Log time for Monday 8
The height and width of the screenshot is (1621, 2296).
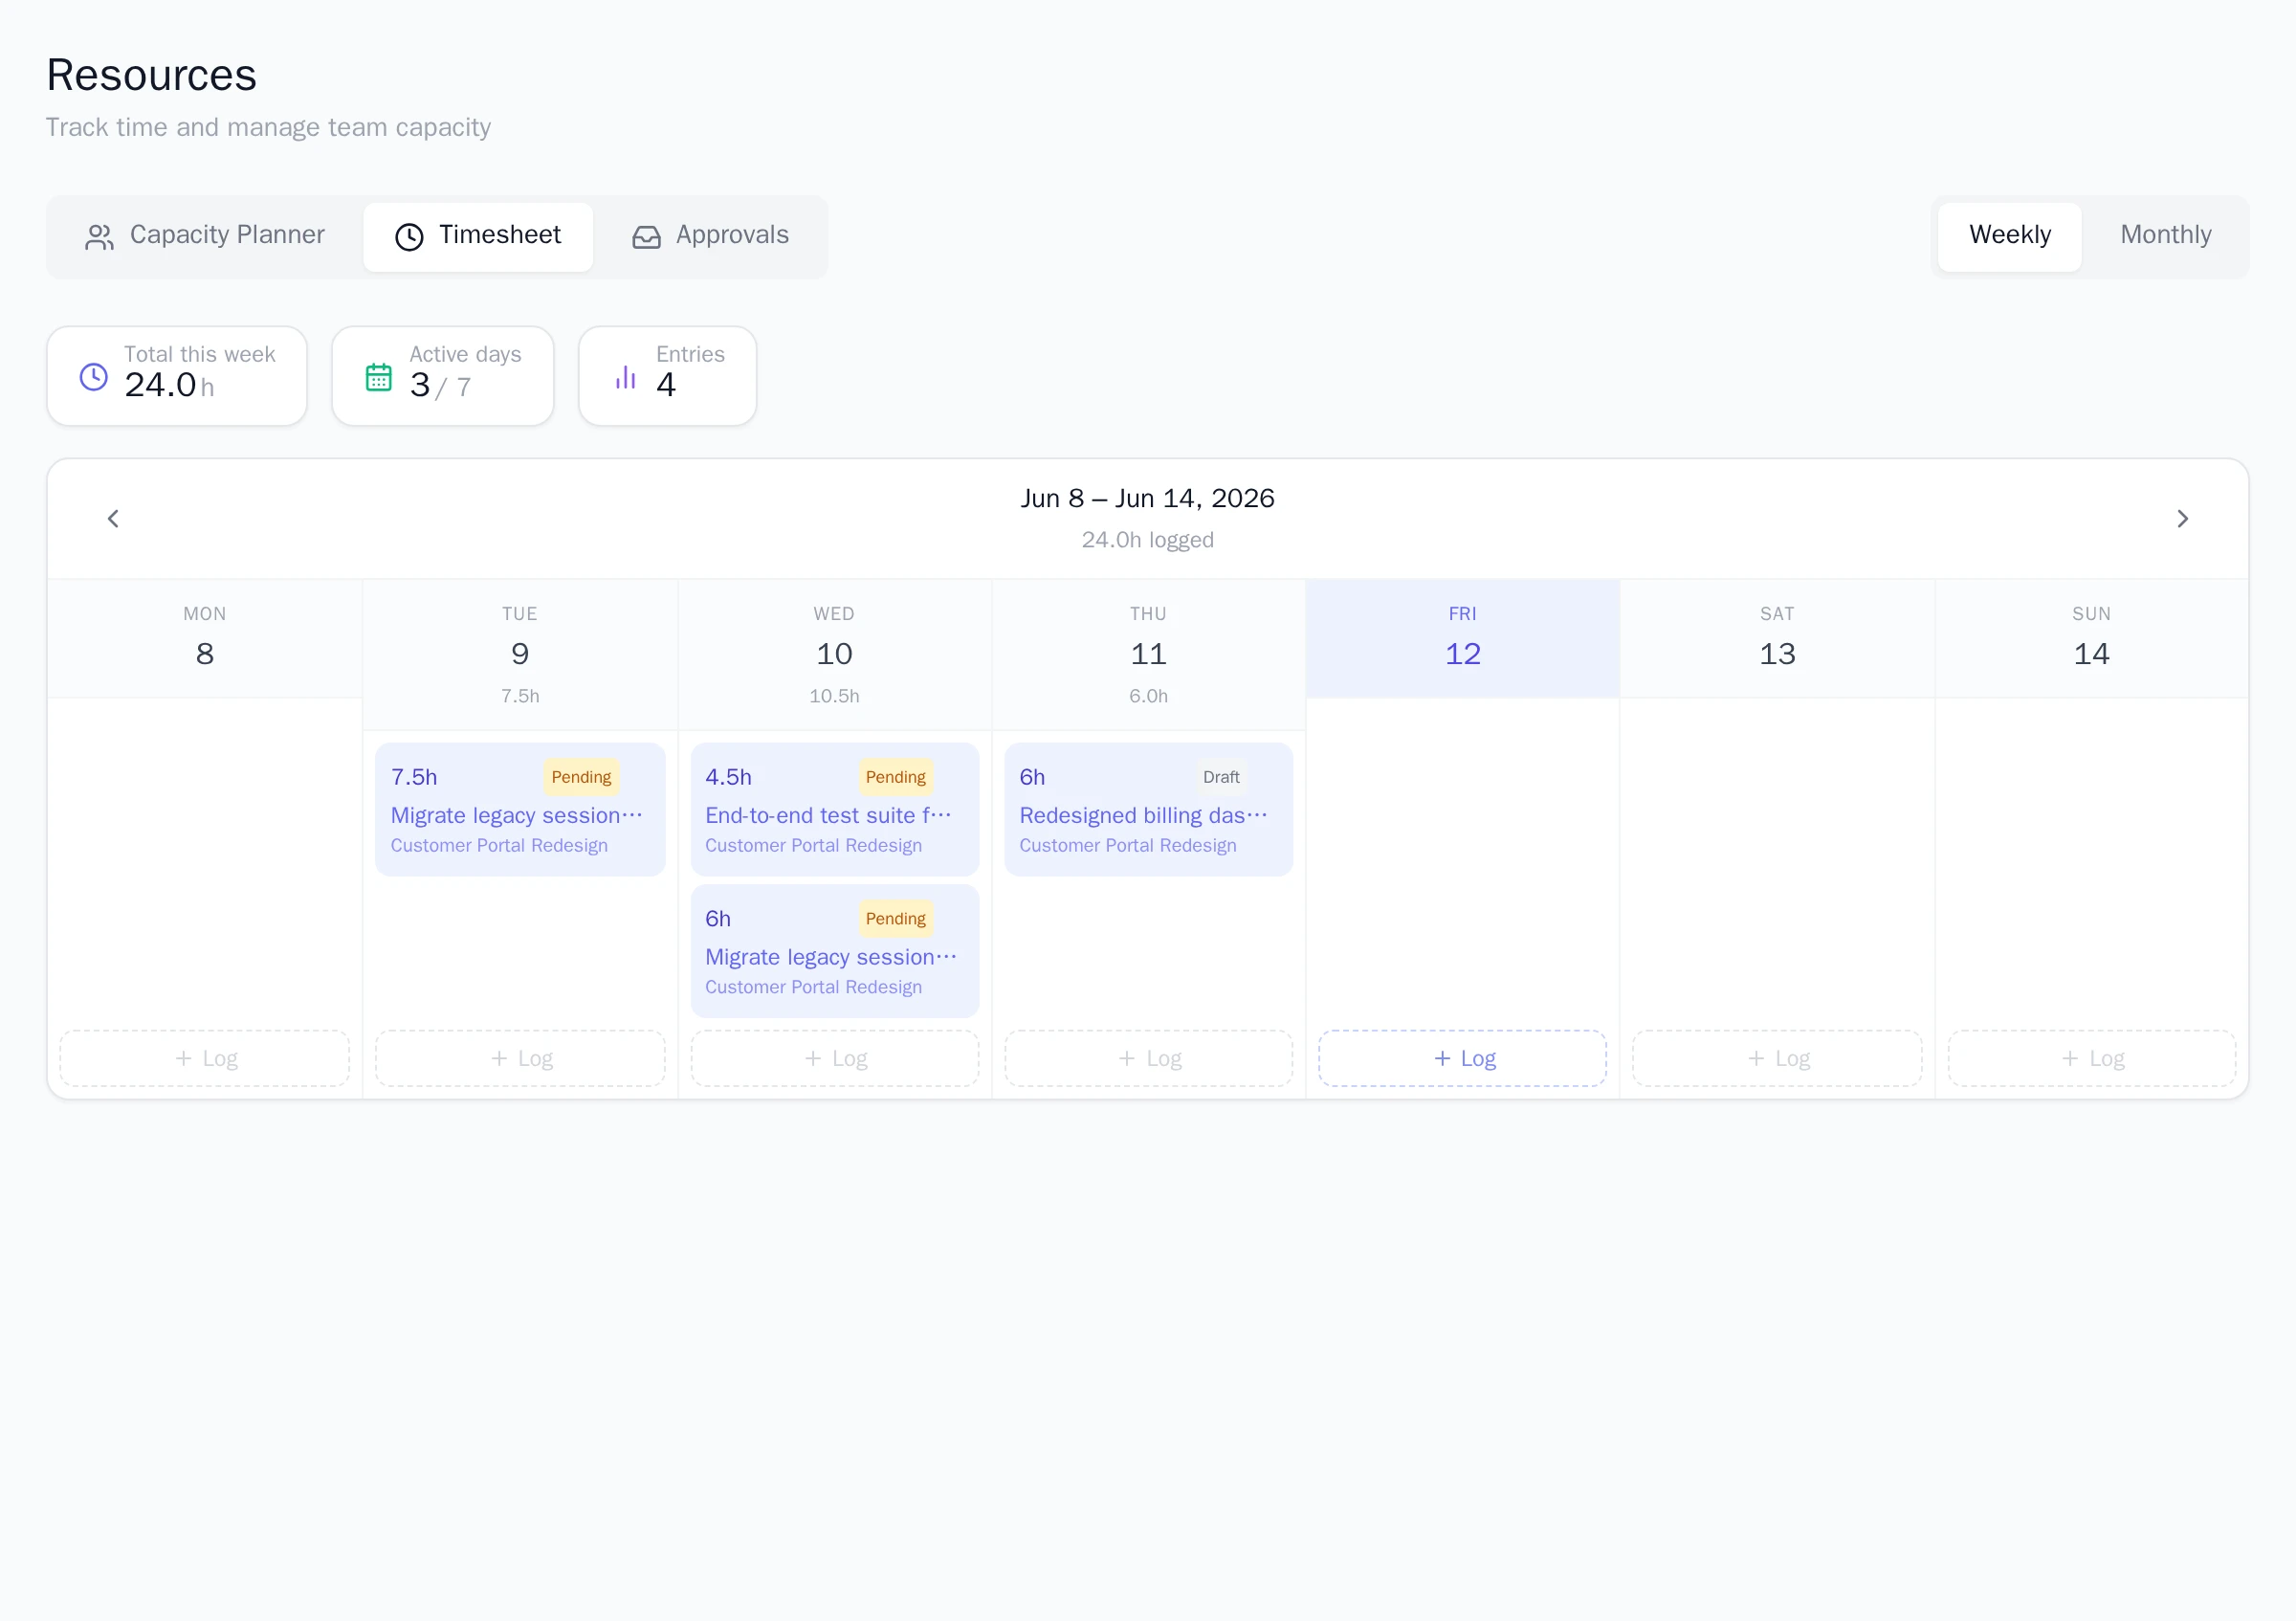(205, 1058)
